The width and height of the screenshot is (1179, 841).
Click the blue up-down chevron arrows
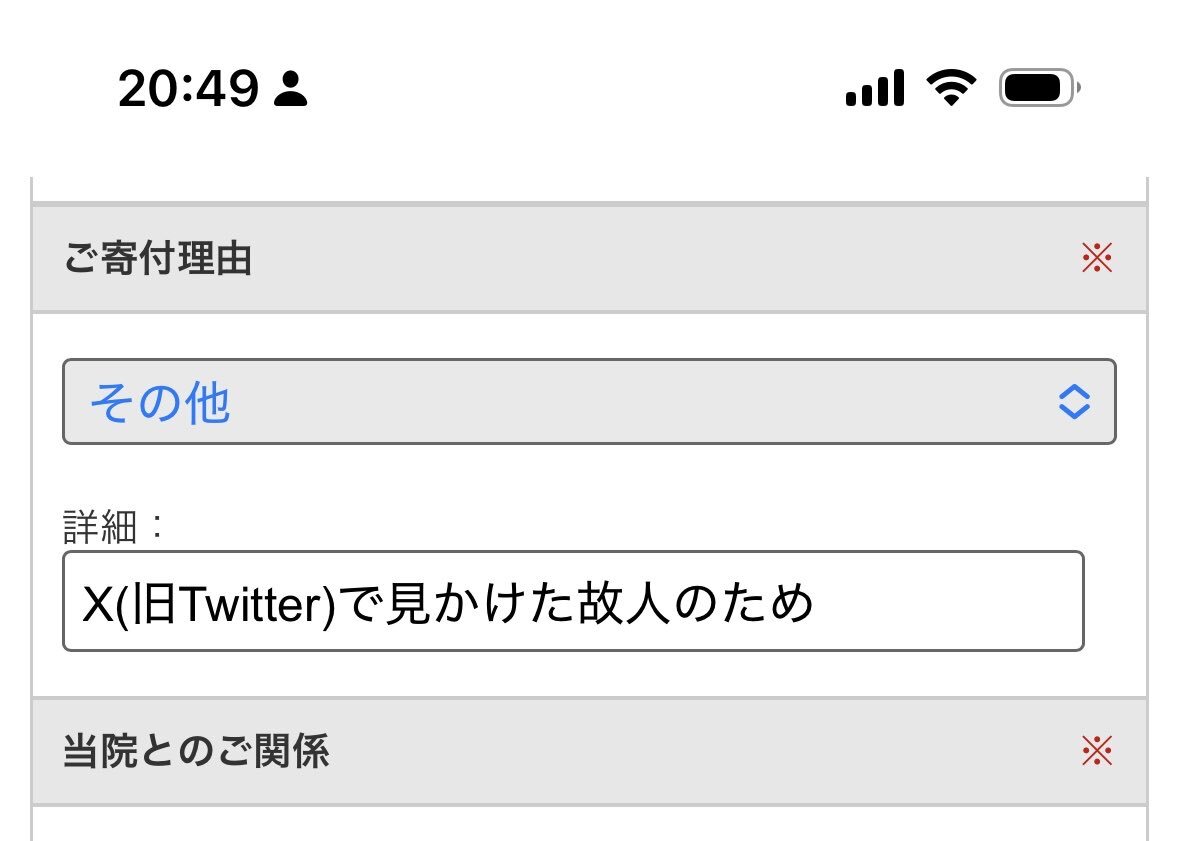click(1073, 402)
